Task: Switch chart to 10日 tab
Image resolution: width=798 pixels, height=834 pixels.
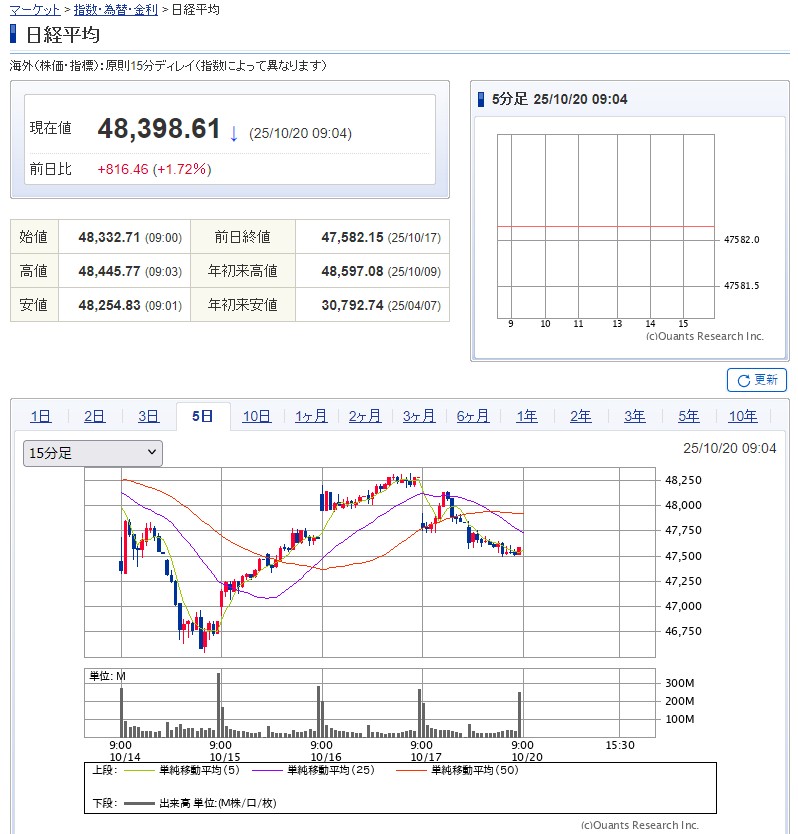Action: tap(257, 416)
